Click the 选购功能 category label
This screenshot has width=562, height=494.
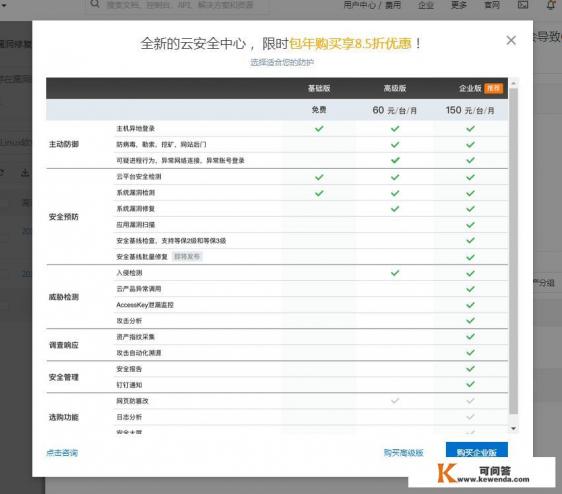[x=64, y=417]
